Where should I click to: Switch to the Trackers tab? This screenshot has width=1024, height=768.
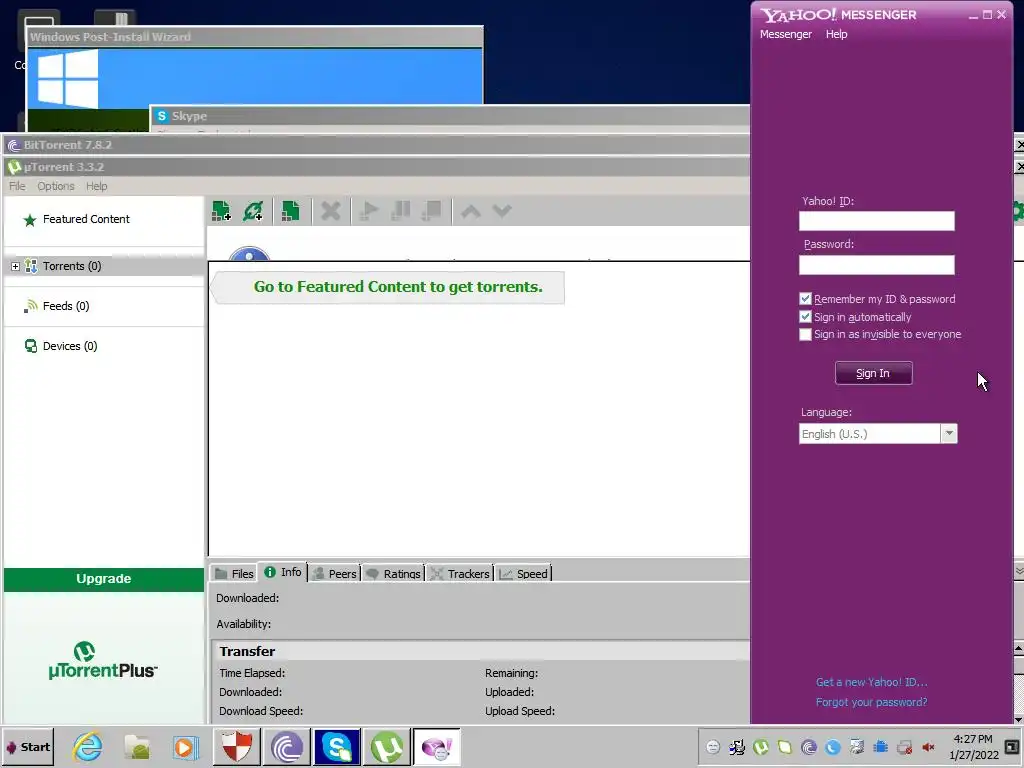click(460, 573)
